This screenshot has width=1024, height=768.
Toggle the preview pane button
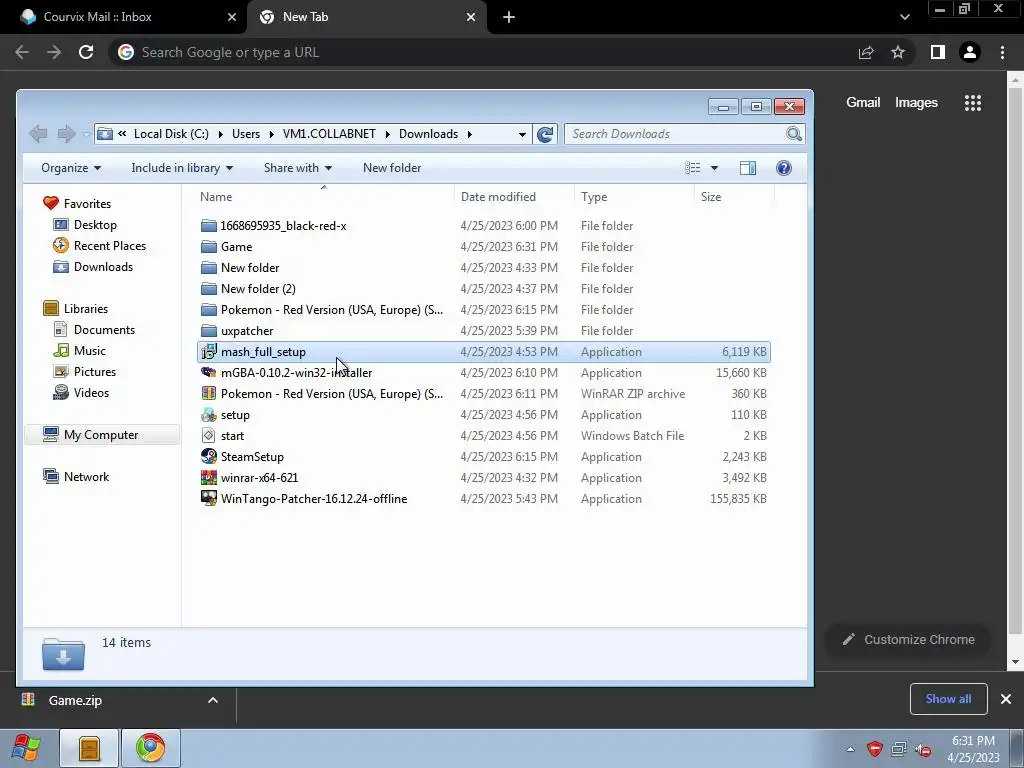(748, 168)
